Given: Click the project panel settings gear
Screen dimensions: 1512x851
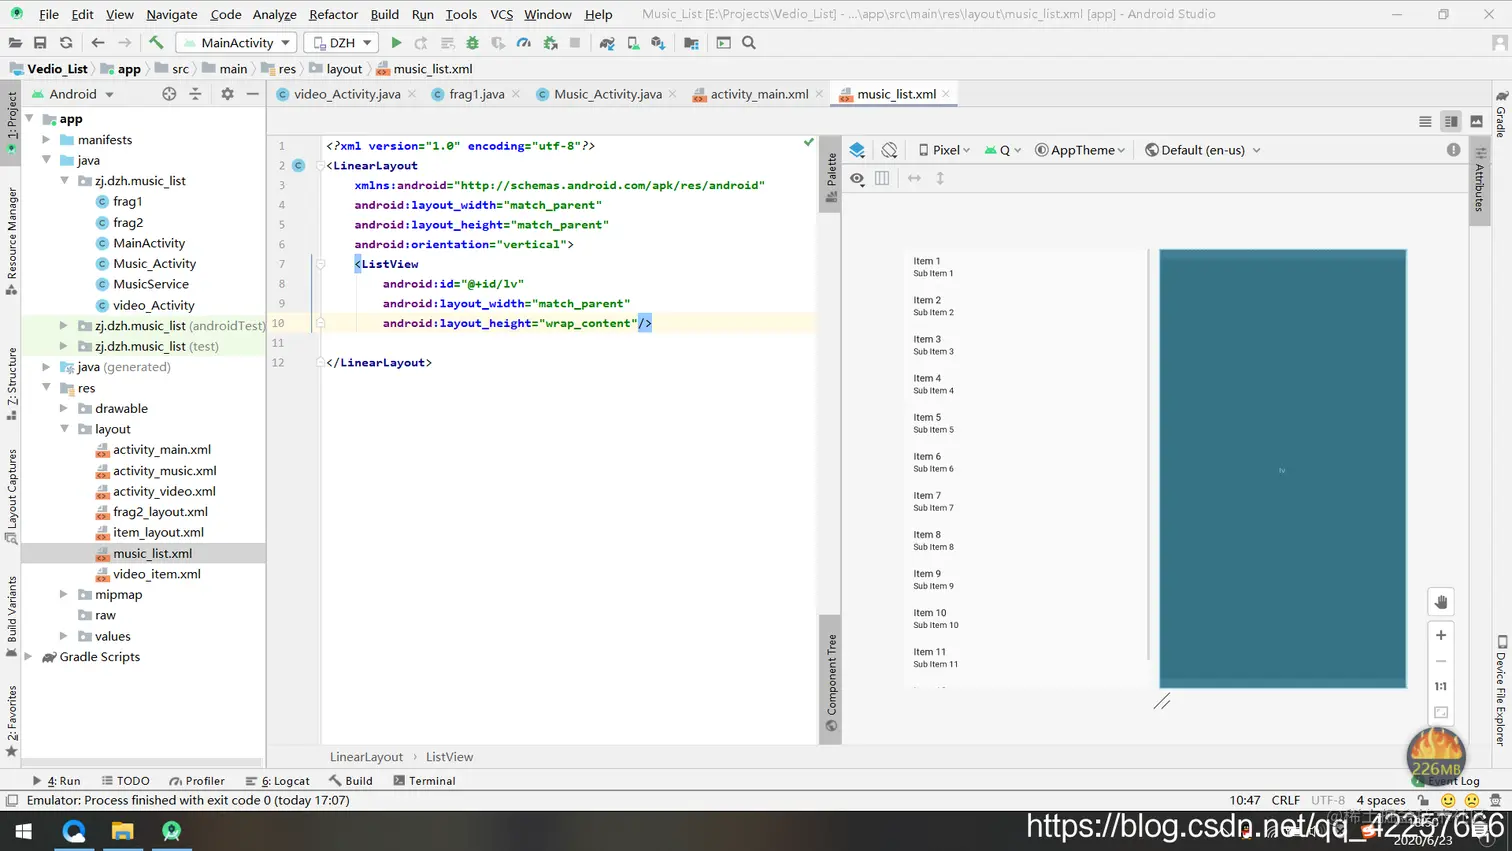Looking at the screenshot, I should point(227,94).
